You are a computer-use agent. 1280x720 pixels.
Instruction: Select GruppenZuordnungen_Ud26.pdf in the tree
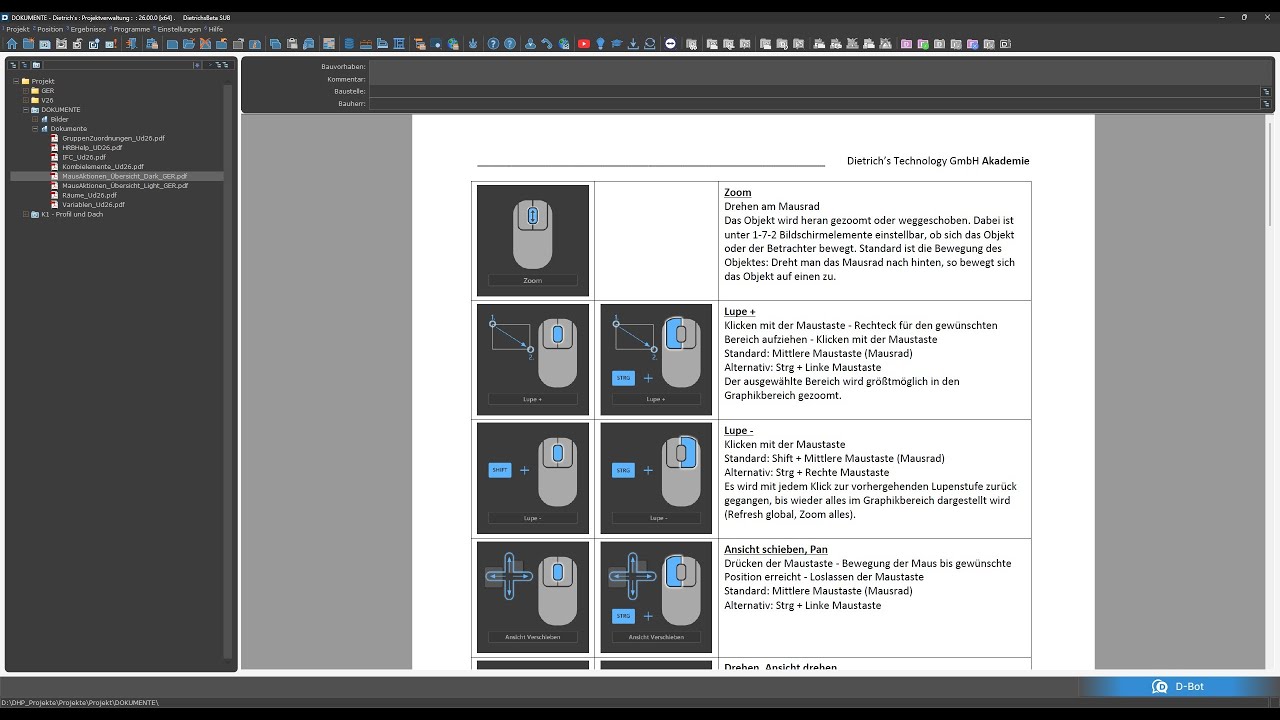coord(113,138)
